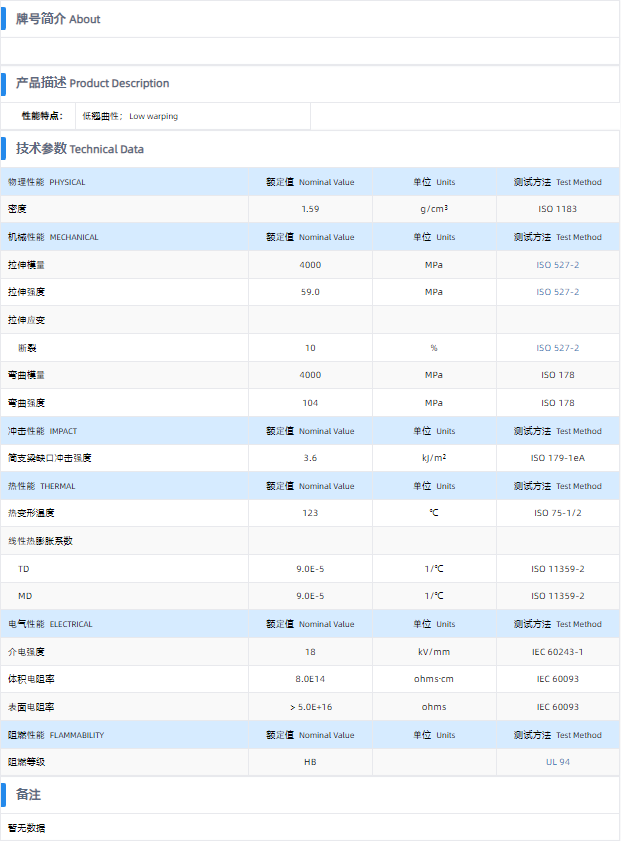The height and width of the screenshot is (841, 621).
Task: Click the IEC 60243-1 test method cell
Action: click(557, 652)
